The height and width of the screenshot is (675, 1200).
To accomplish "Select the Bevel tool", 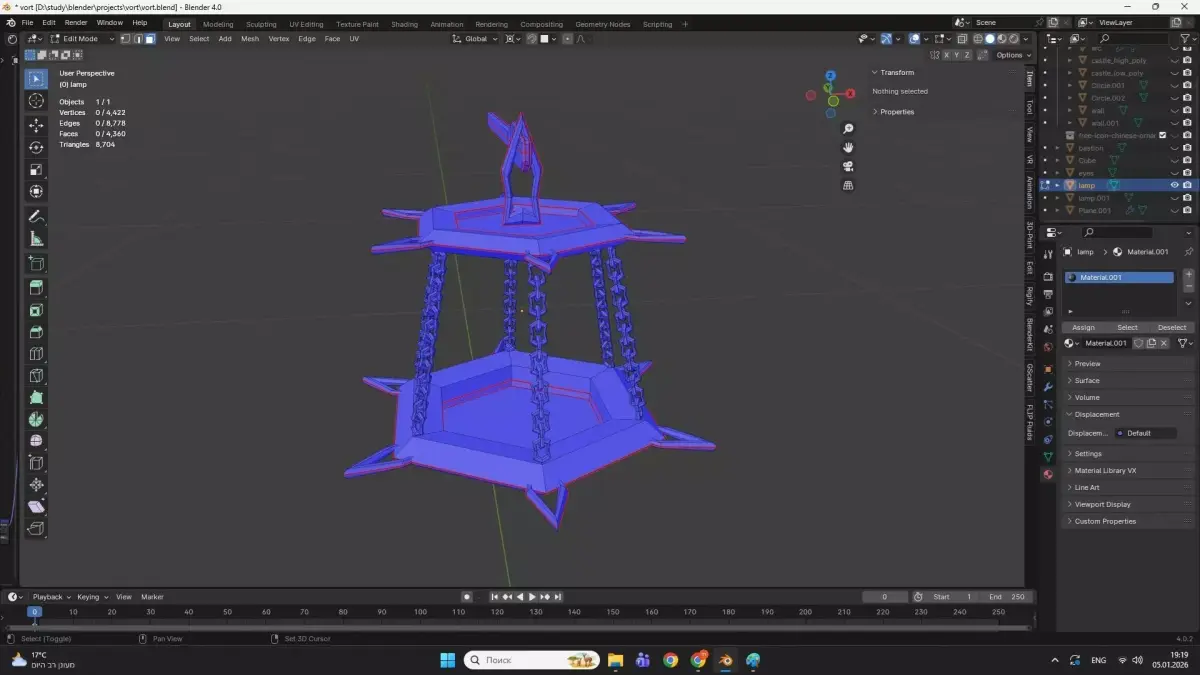I will click(x=36, y=332).
